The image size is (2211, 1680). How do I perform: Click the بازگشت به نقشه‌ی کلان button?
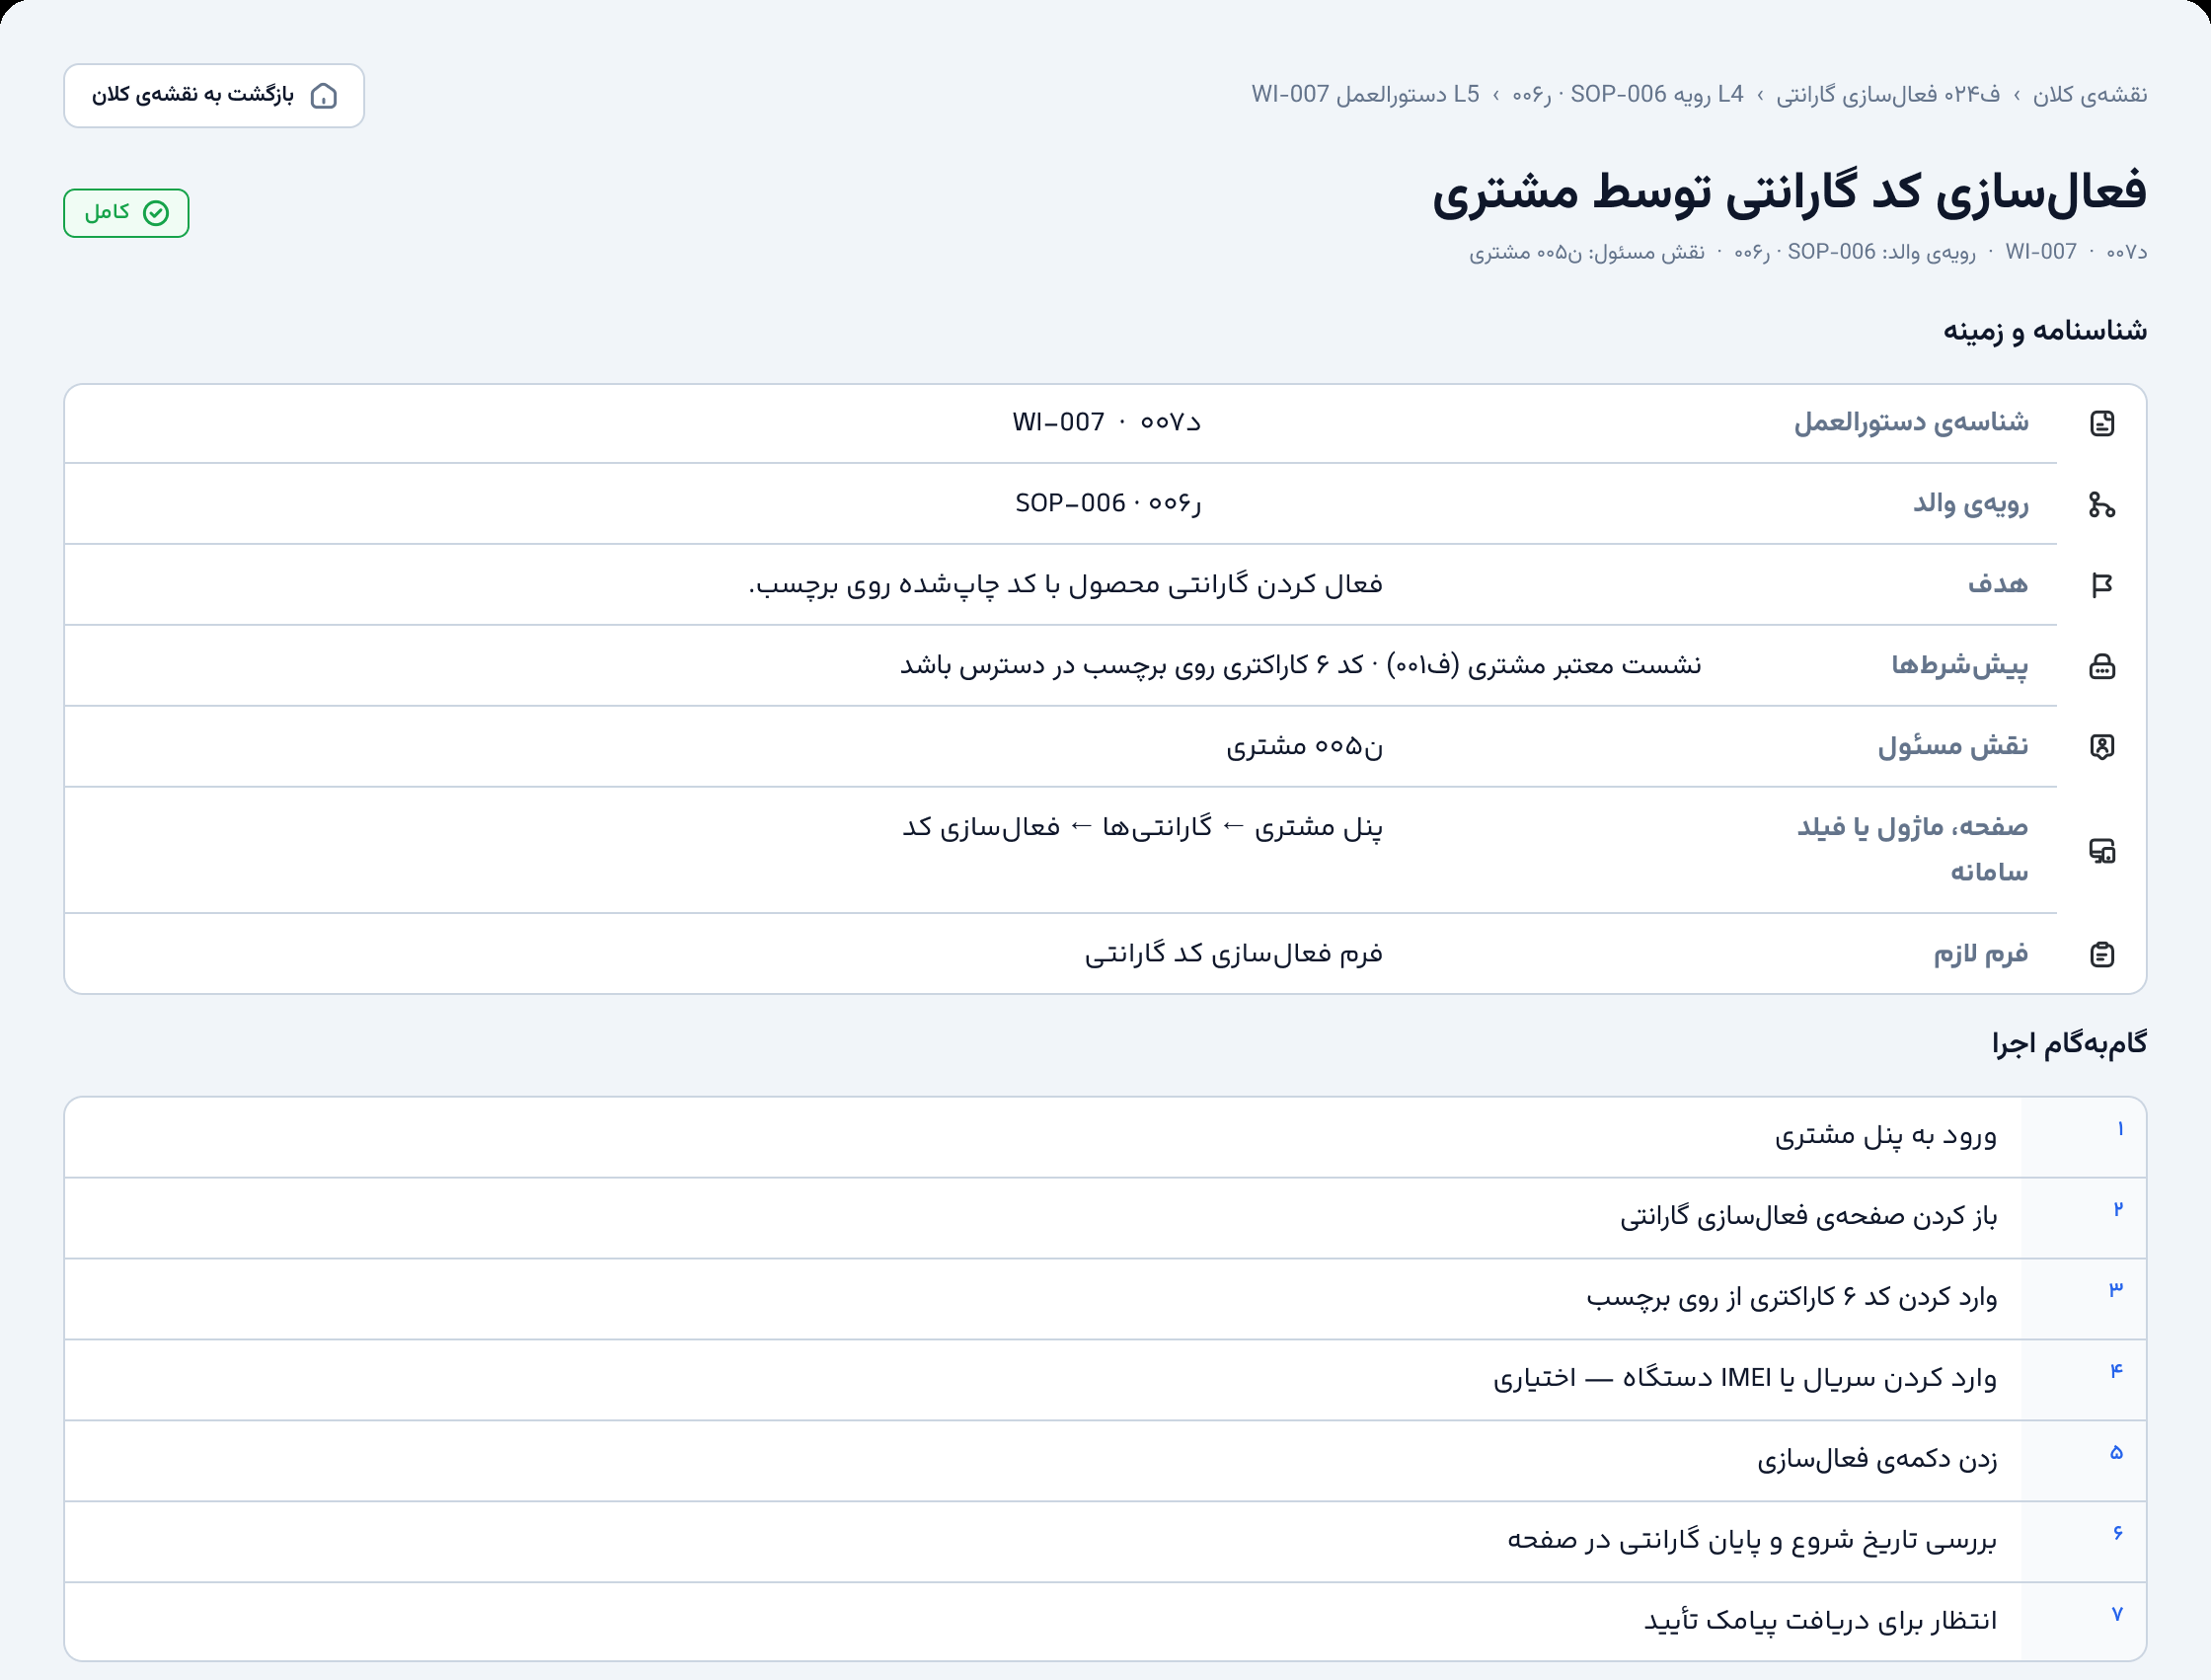pyautogui.click(x=214, y=96)
